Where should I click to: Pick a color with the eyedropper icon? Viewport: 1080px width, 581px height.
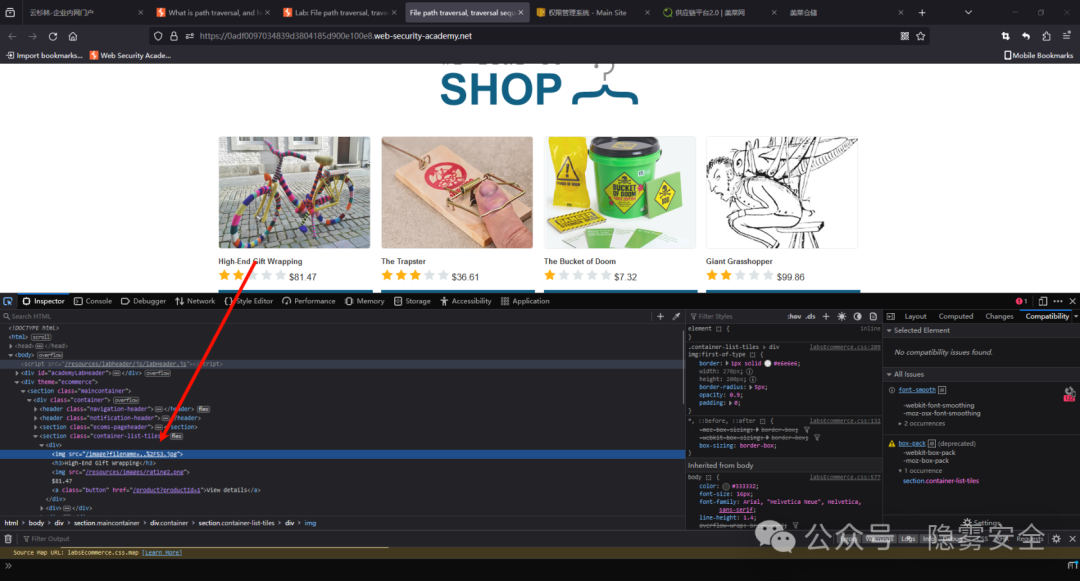(x=676, y=317)
